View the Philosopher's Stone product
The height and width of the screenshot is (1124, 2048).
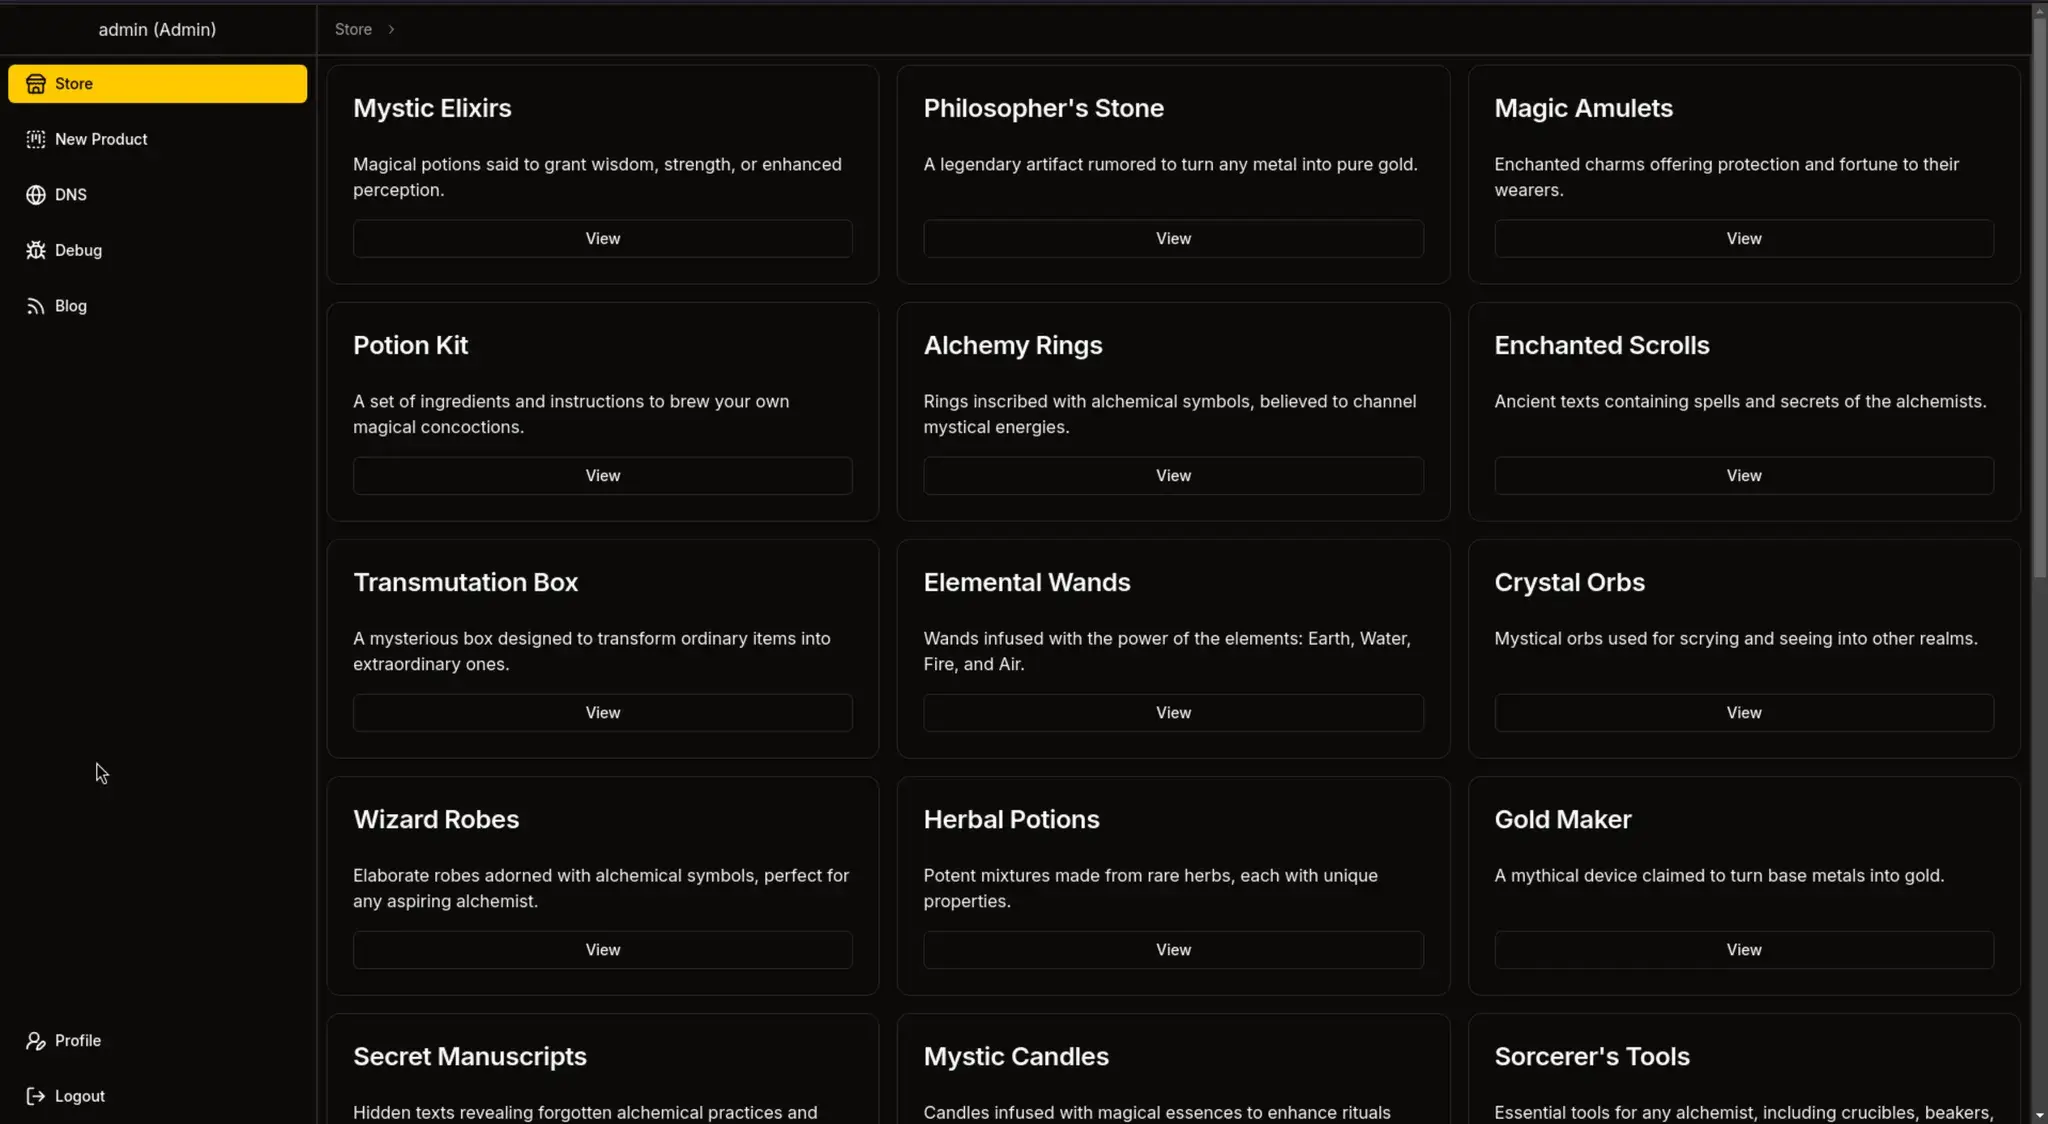(x=1173, y=239)
